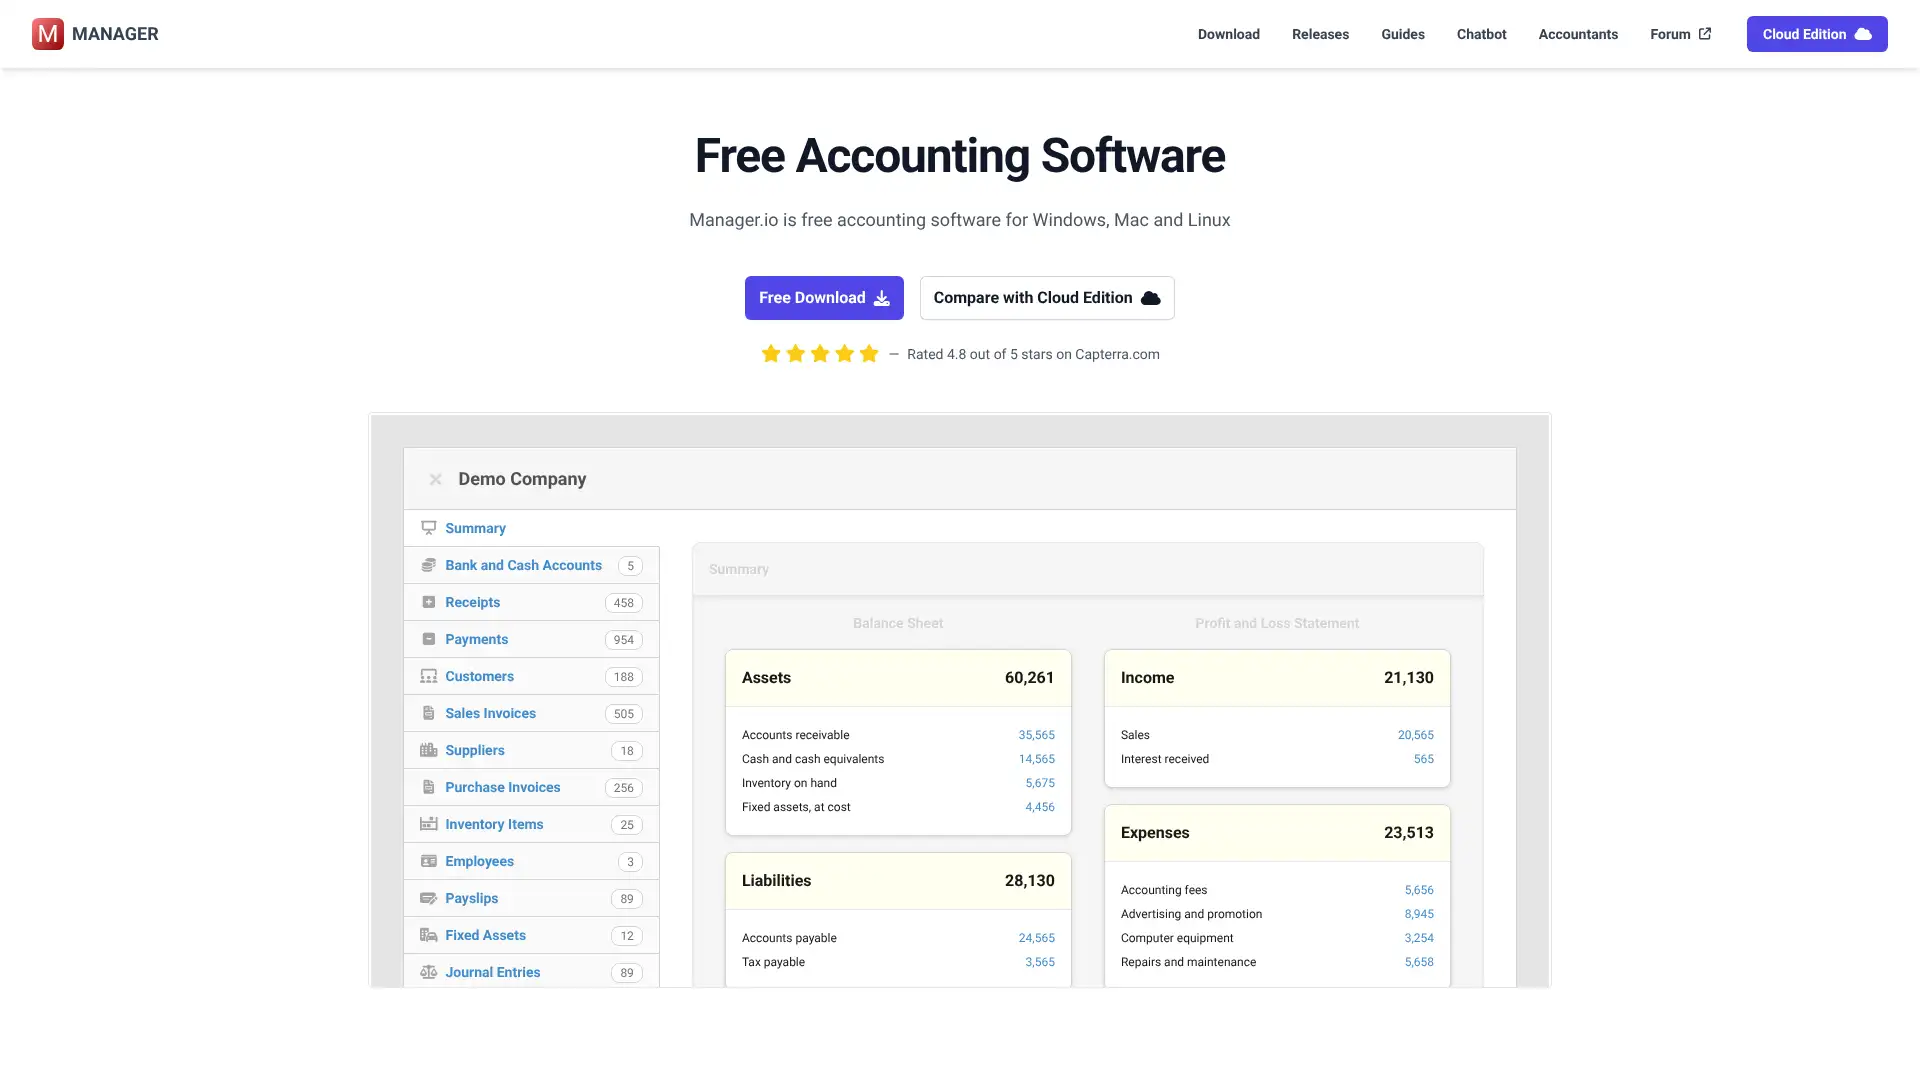Click the Rated 4.8 on Capterra.com text
This screenshot has width=1920, height=1080.
(1033, 354)
